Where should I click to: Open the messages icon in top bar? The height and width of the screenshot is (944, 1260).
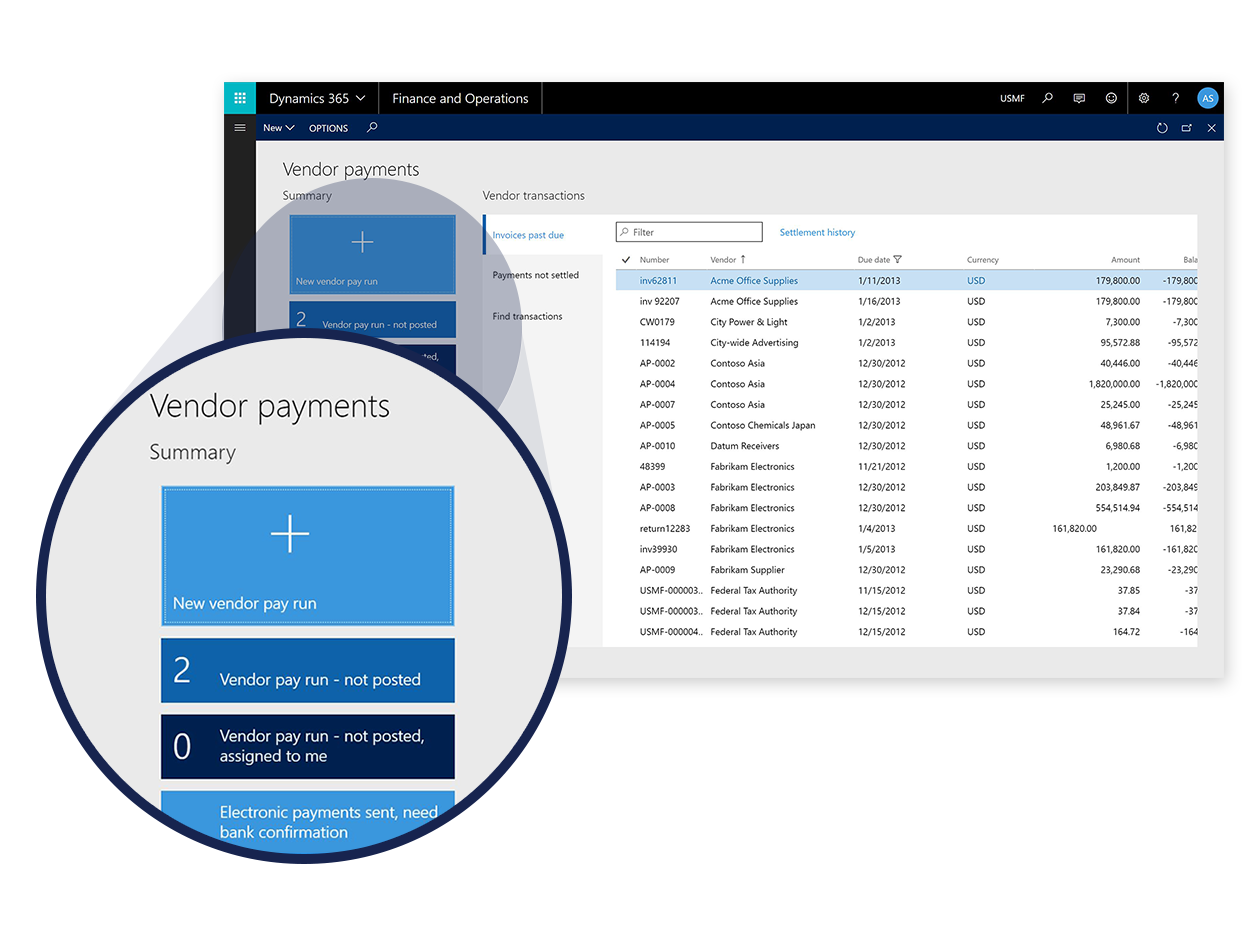click(x=1079, y=98)
